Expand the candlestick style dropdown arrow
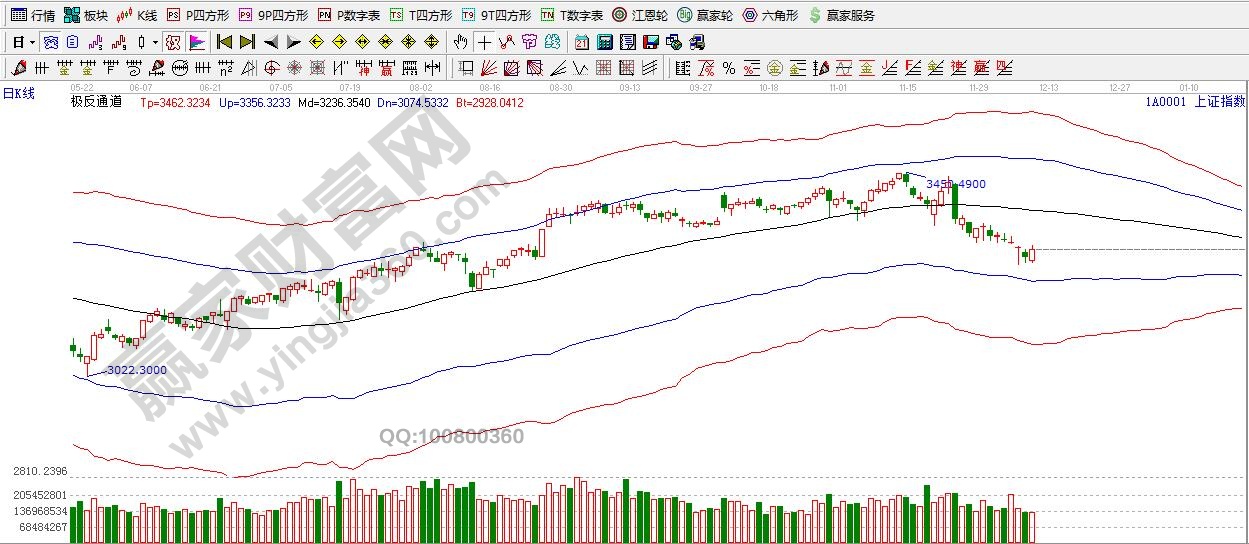This screenshot has width=1249, height=544. click(x=154, y=42)
